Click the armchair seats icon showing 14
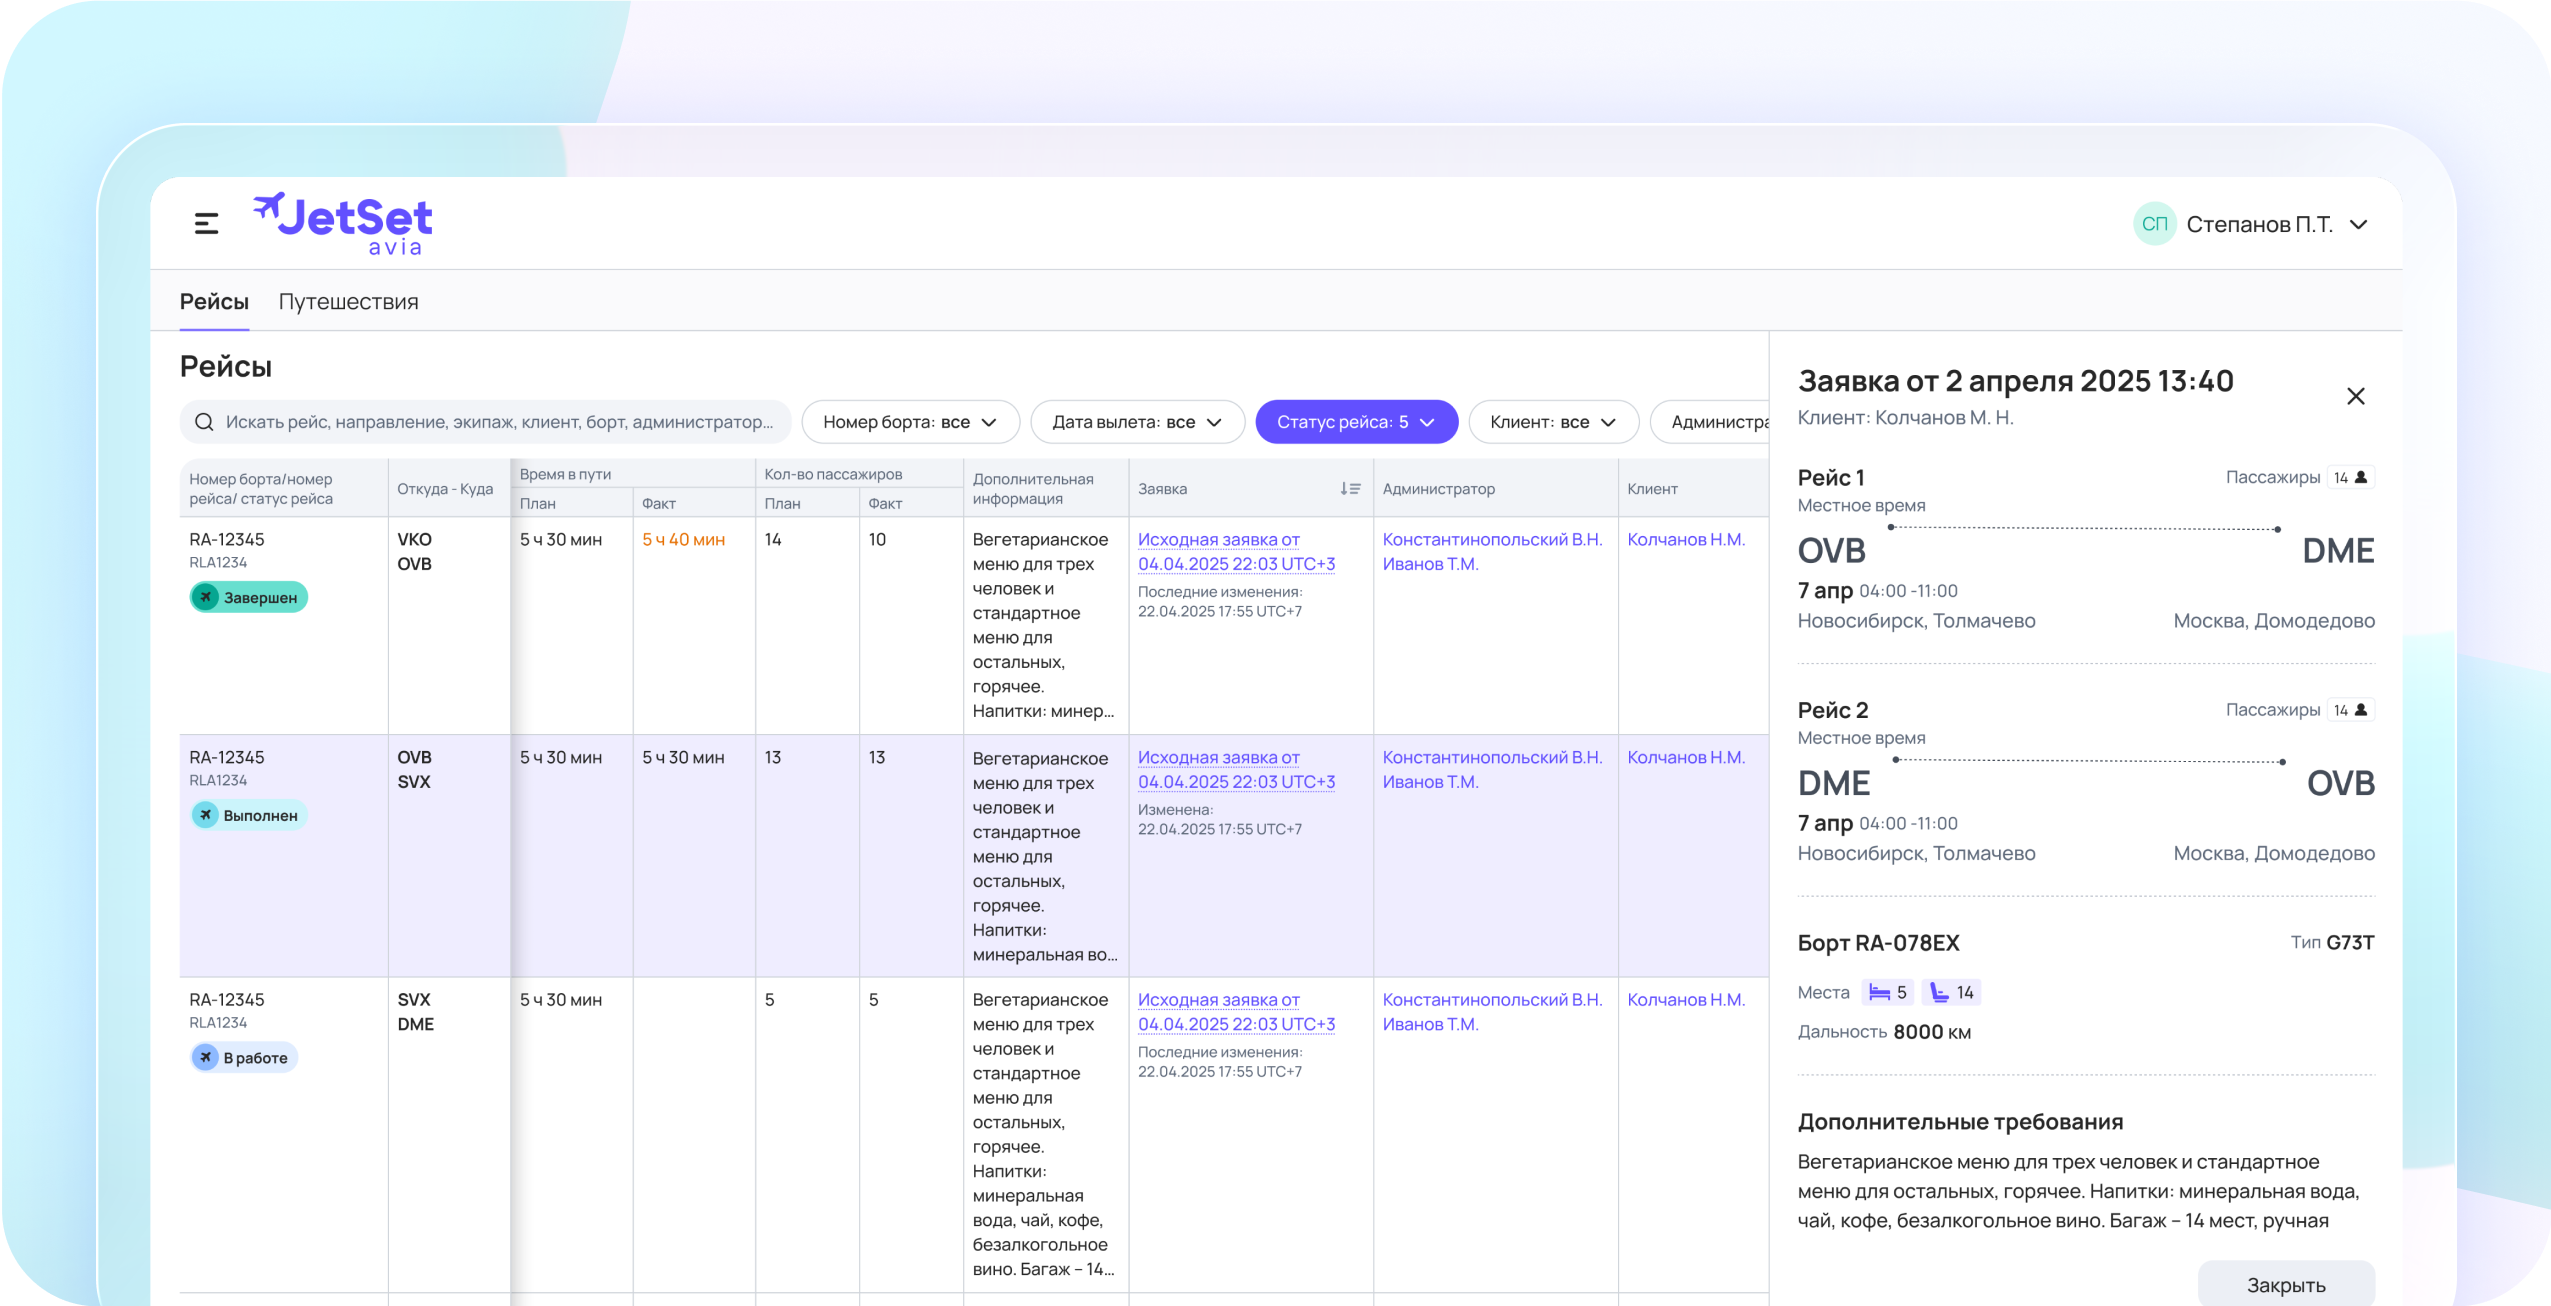This screenshot has width=2551, height=1306. pyautogui.click(x=1940, y=993)
